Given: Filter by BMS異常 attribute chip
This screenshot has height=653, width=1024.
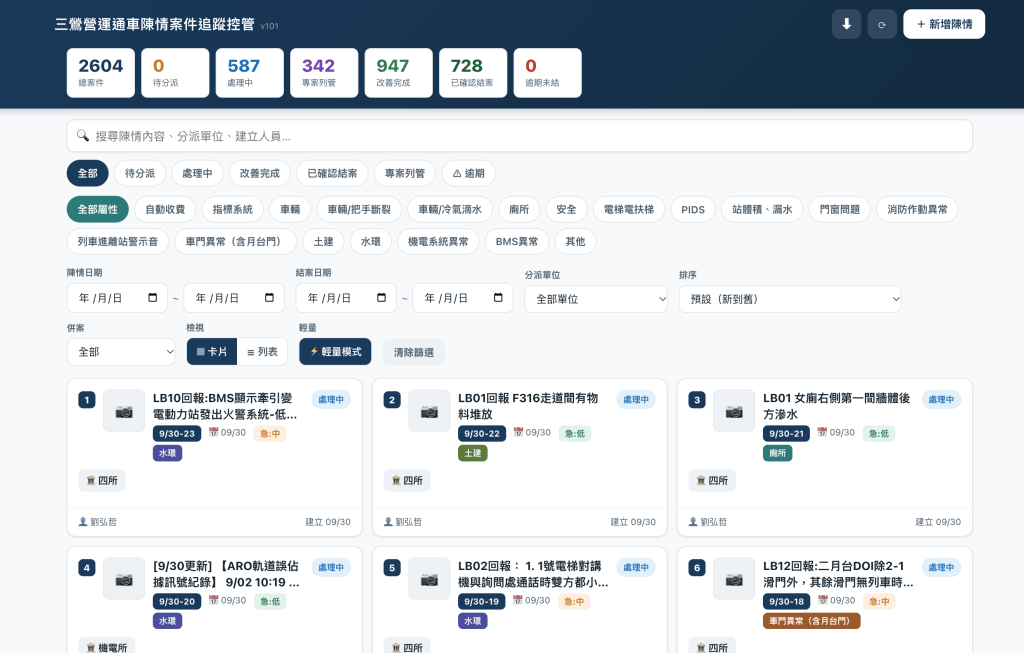Looking at the screenshot, I should pyautogui.click(x=517, y=242).
